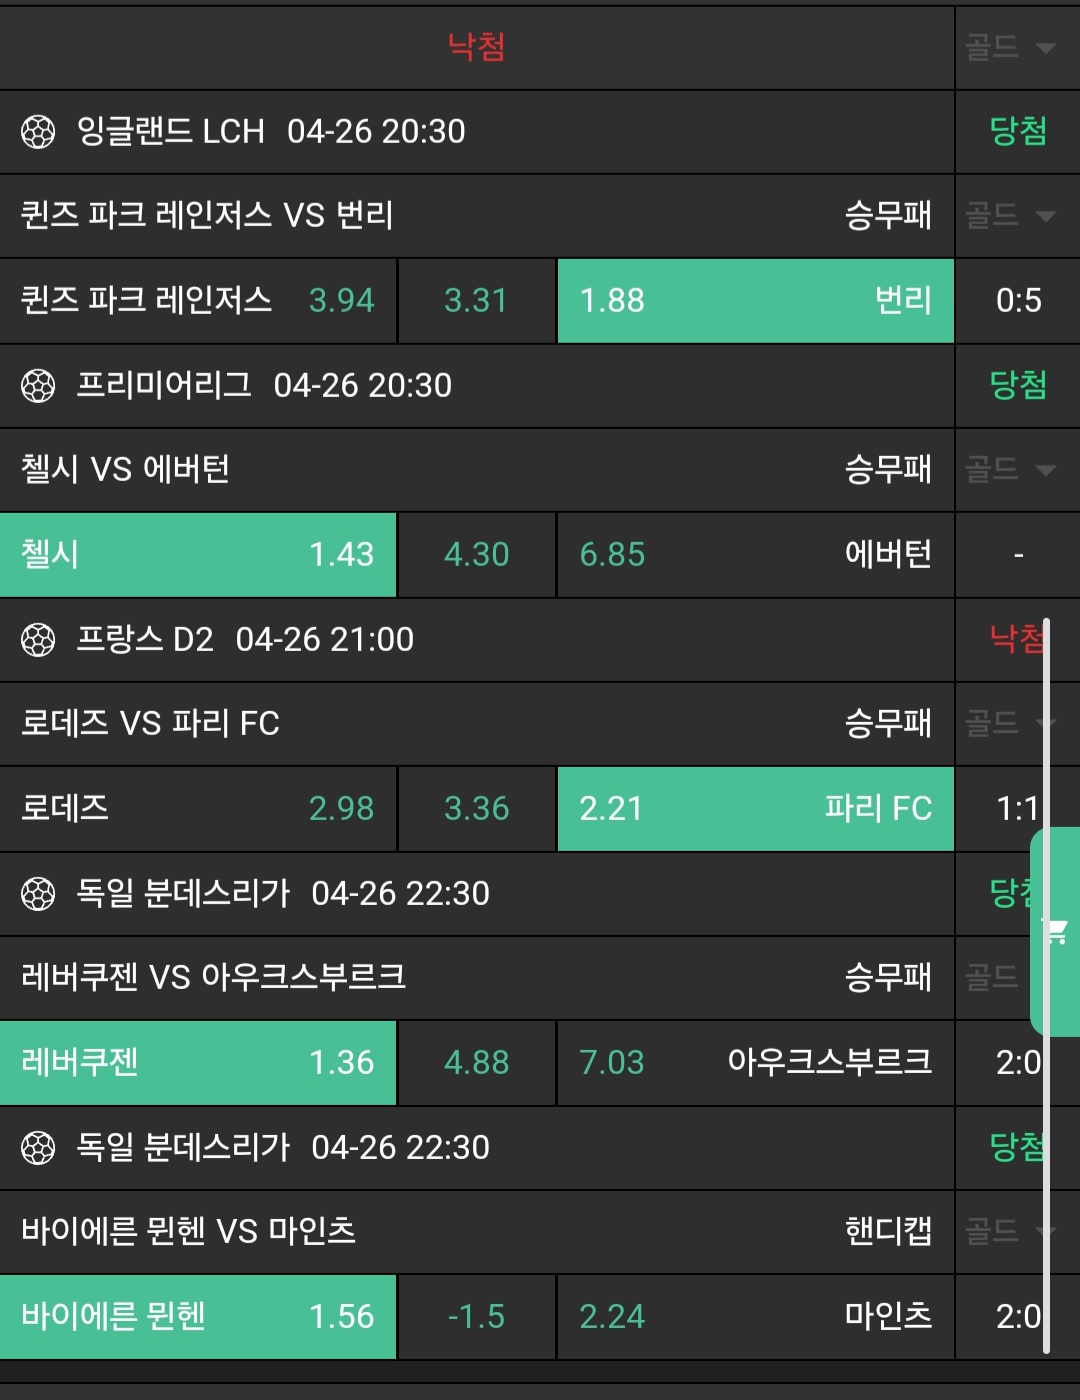This screenshot has width=1080, height=1400.
Task: Toggle the highlighted 레버쿠젠 1.36 selection
Action: point(198,1062)
